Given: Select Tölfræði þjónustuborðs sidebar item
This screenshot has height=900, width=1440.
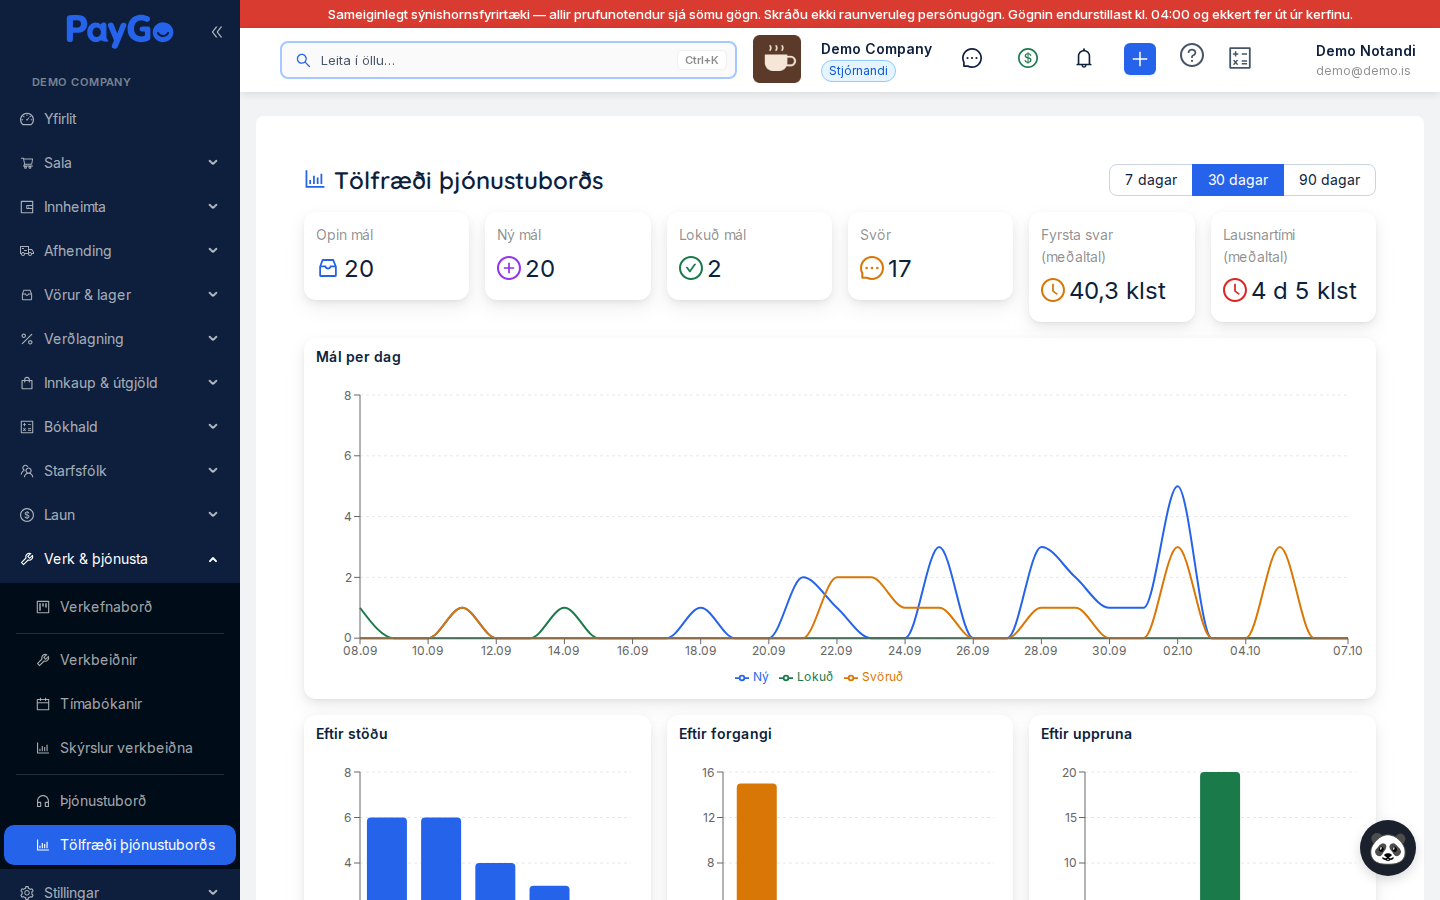Looking at the screenshot, I should tap(120, 845).
